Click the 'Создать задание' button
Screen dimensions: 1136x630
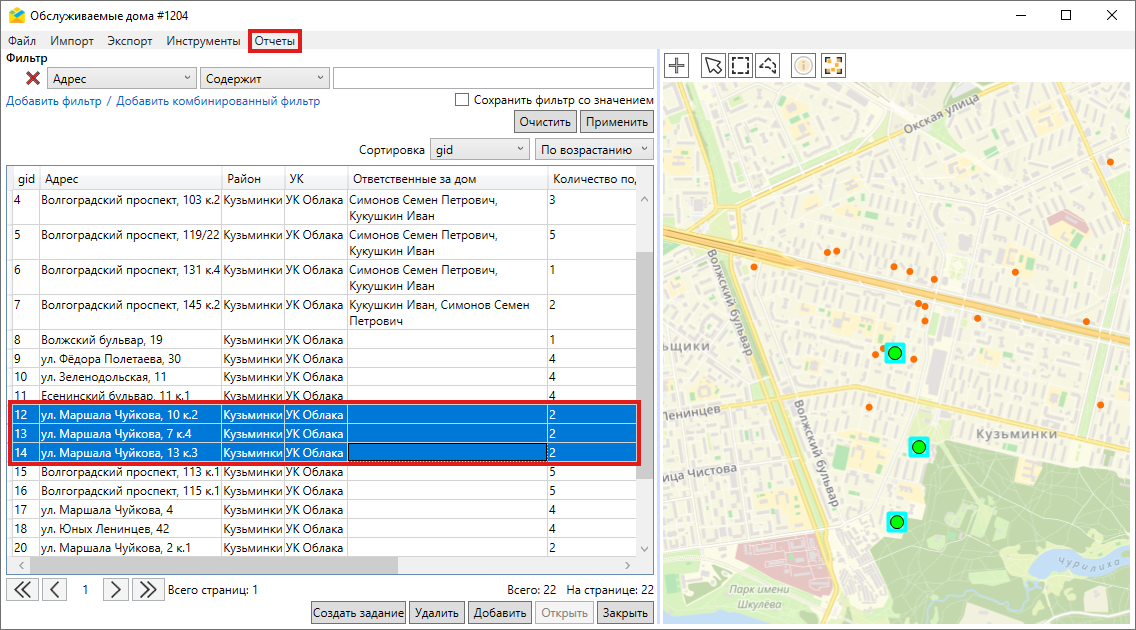click(x=358, y=613)
